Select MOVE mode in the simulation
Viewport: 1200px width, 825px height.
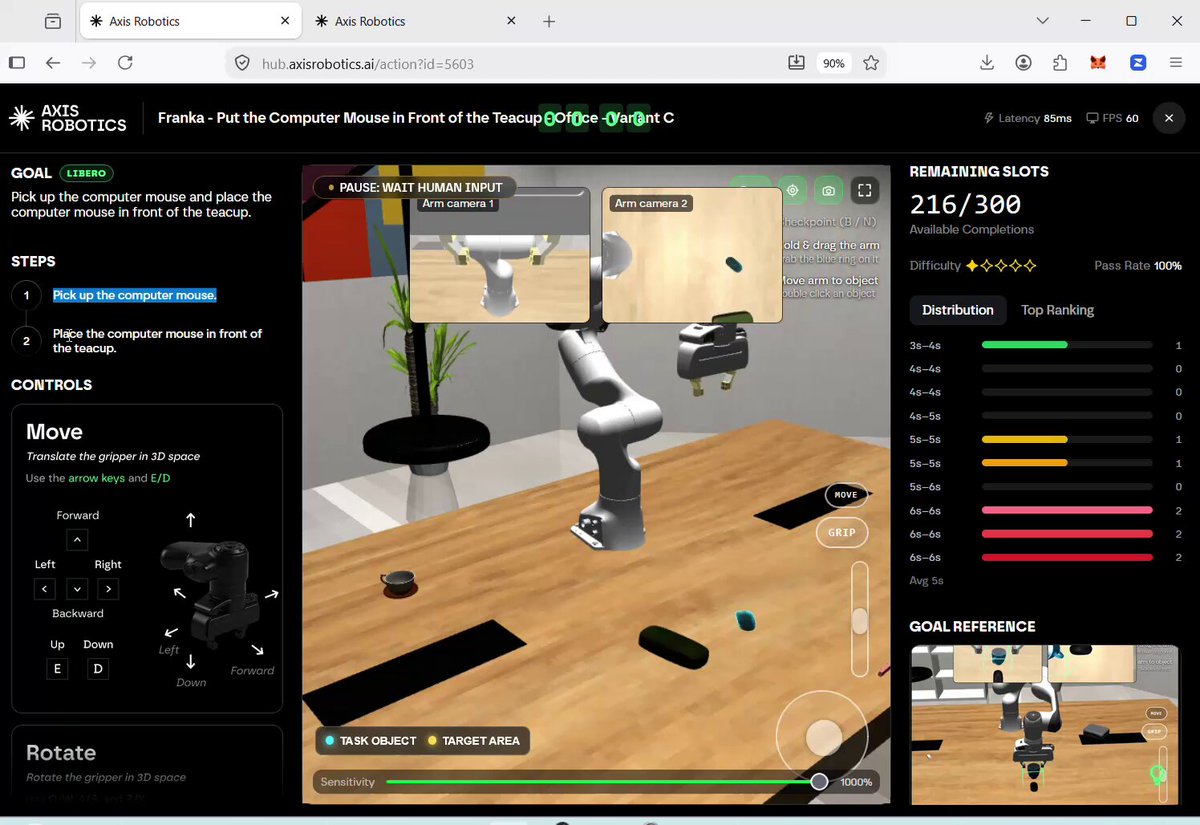pos(846,495)
